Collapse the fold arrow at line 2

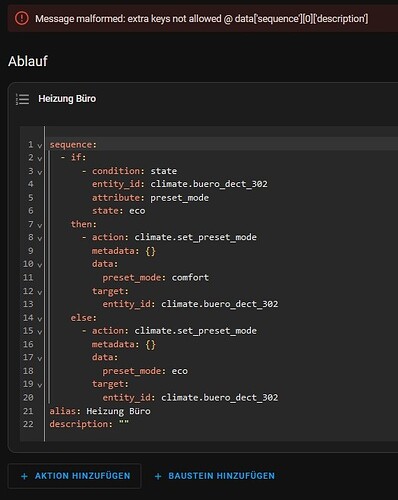(x=40, y=159)
